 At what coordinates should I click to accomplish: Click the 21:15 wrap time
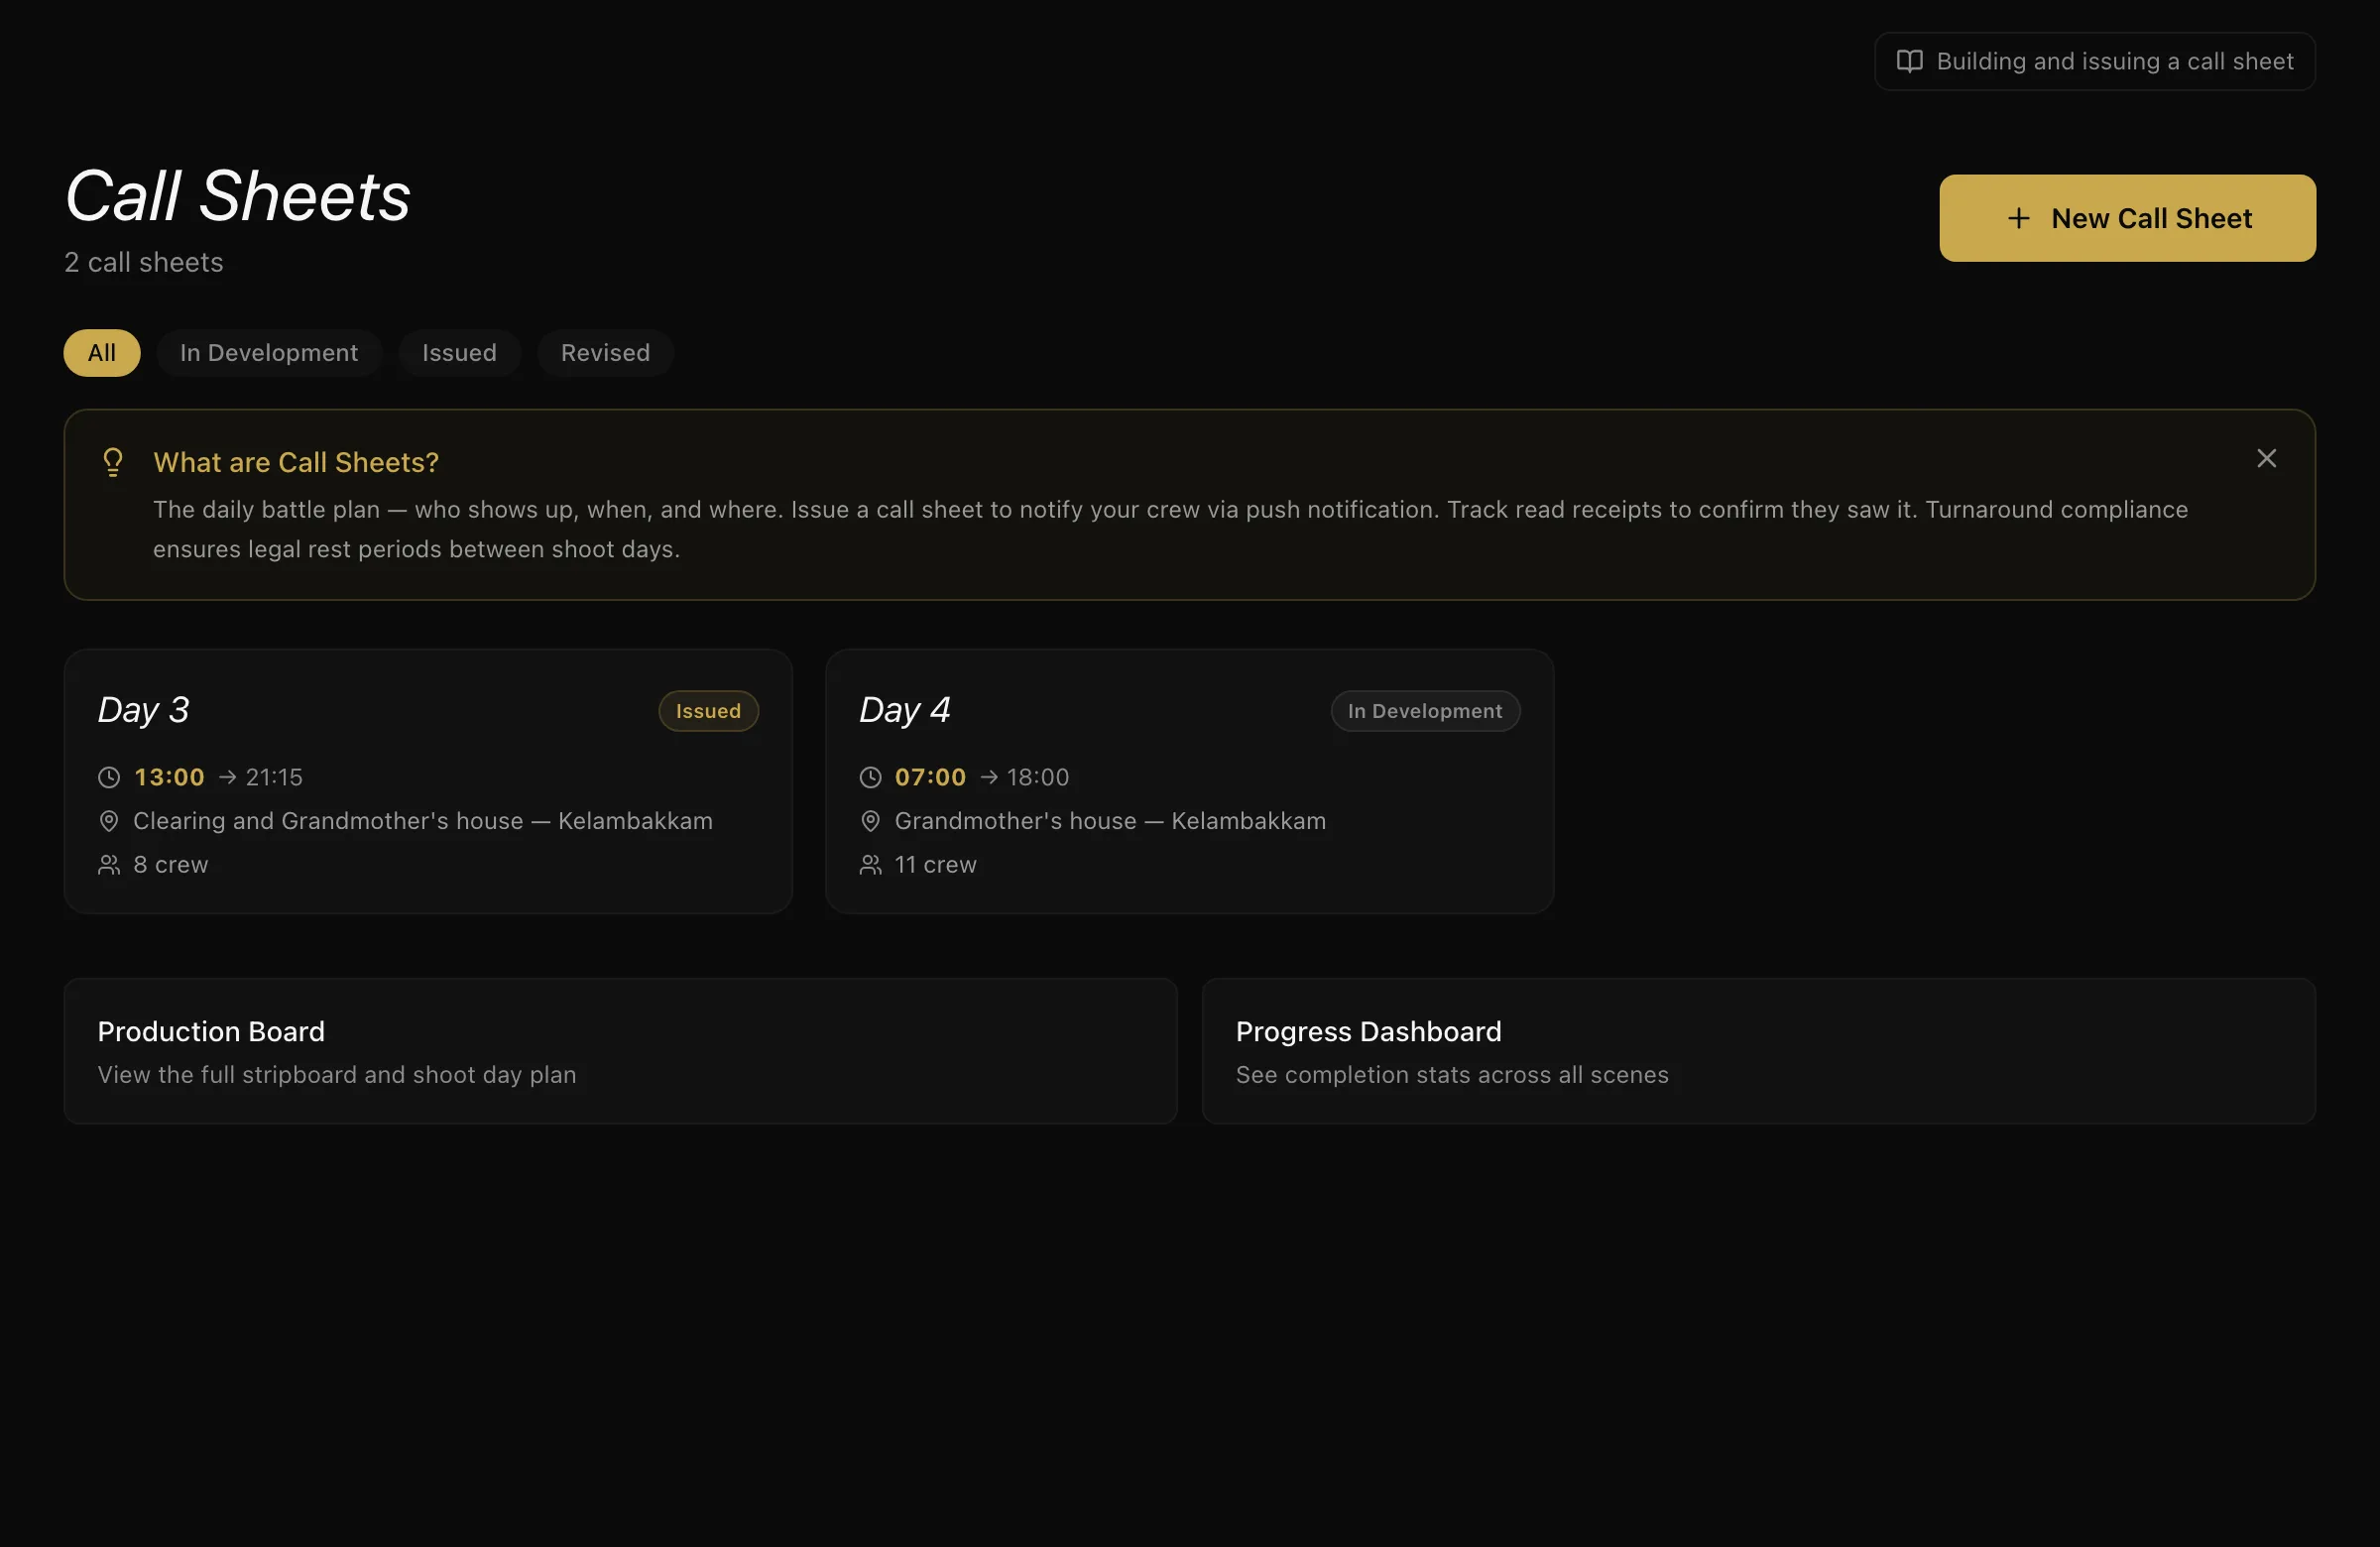[274, 777]
